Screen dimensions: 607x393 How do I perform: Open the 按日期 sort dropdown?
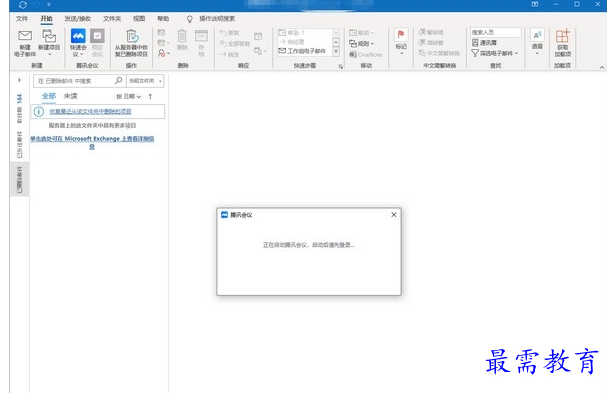coord(129,96)
